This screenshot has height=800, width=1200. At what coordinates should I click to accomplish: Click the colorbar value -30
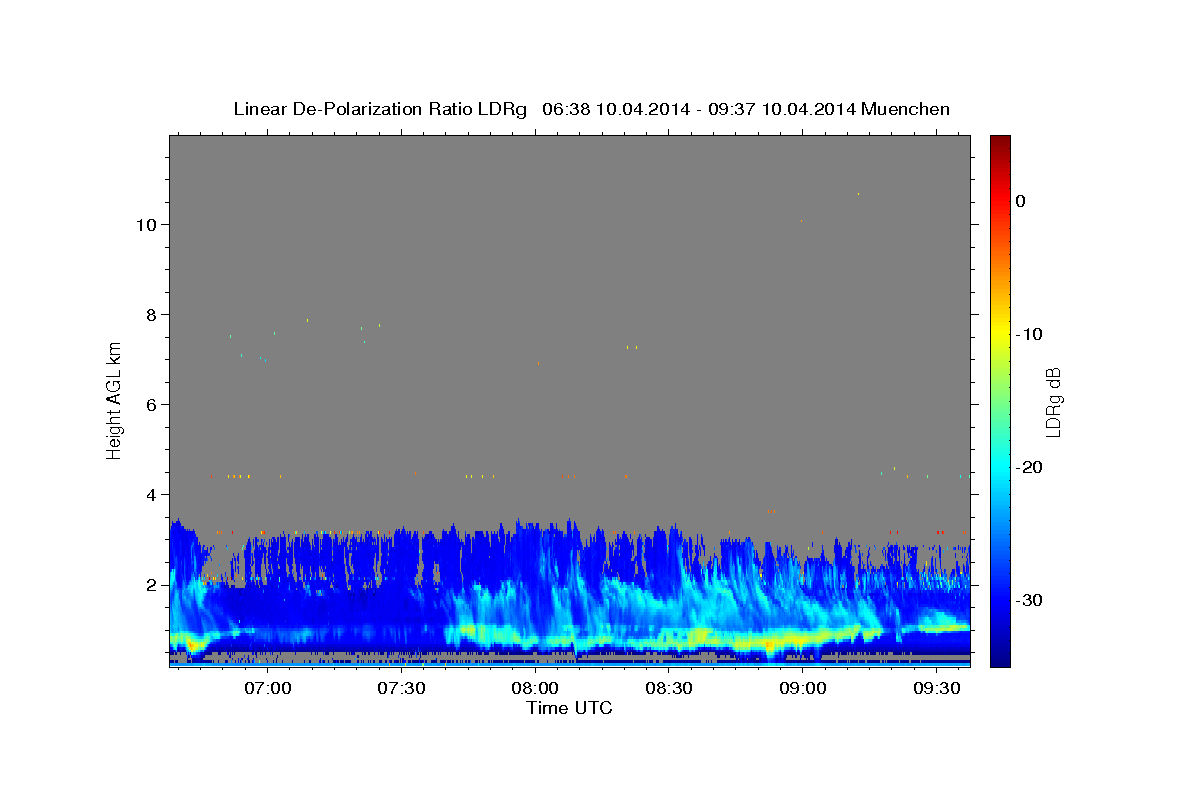(1030, 600)
